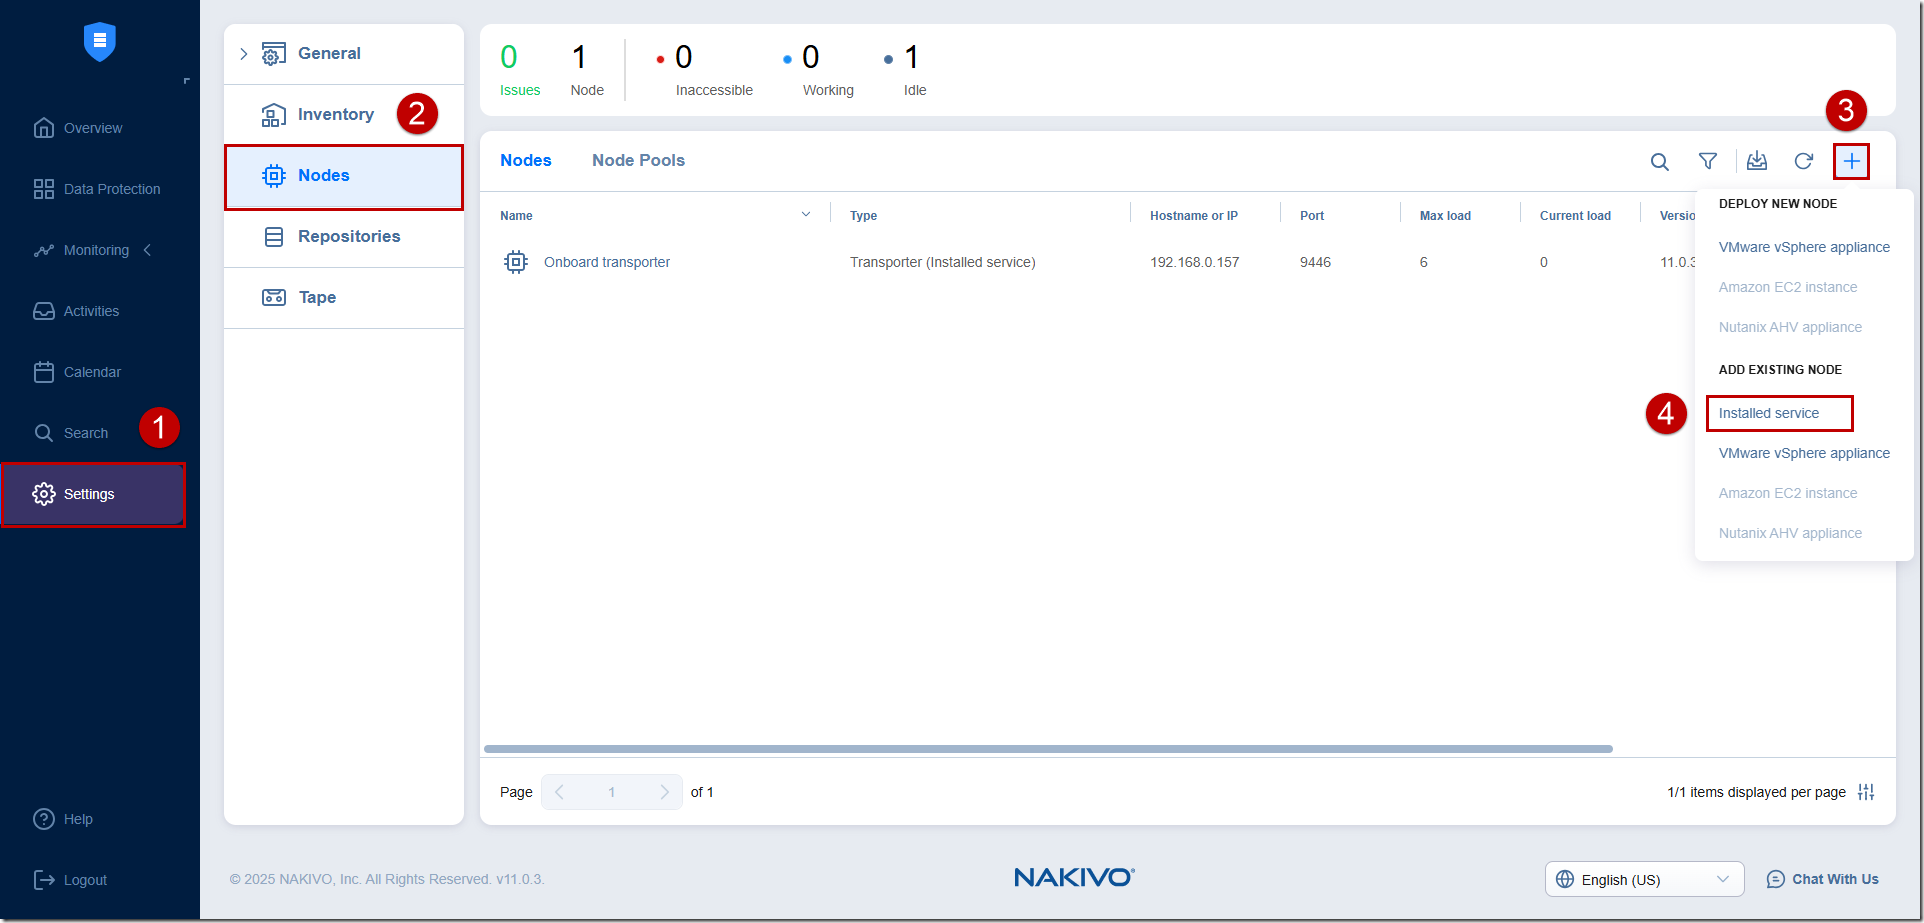Go to next page arrow
Screen dimensions: 1924x923
click(x=665, y=792)
